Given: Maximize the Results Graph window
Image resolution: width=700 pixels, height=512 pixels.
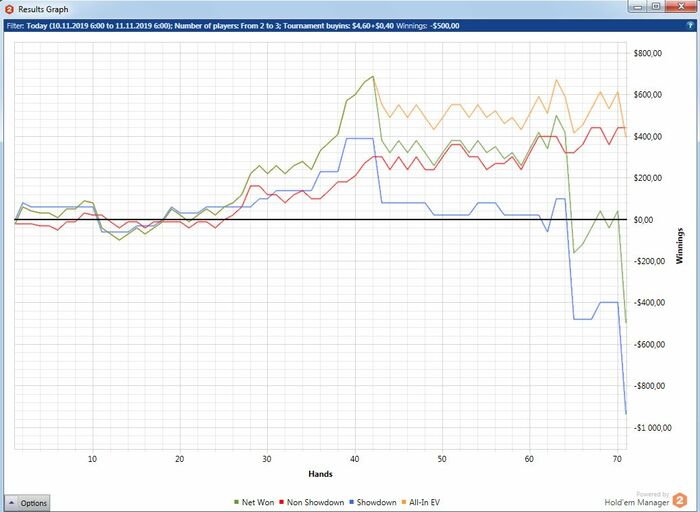Looking at the screenshot, I should [x=655, y=7].
